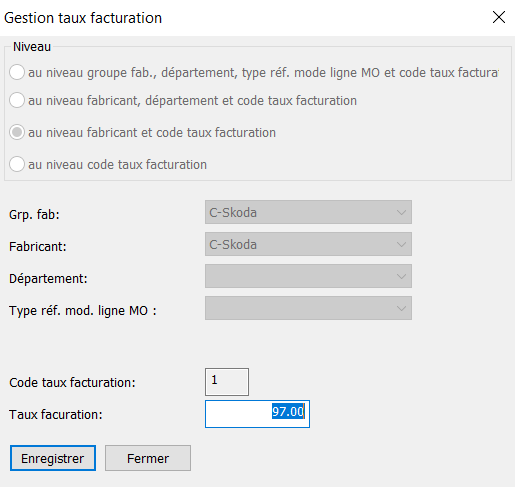Open the Département dropdown list
Screen dimensions: 515x487
point(308,276)
